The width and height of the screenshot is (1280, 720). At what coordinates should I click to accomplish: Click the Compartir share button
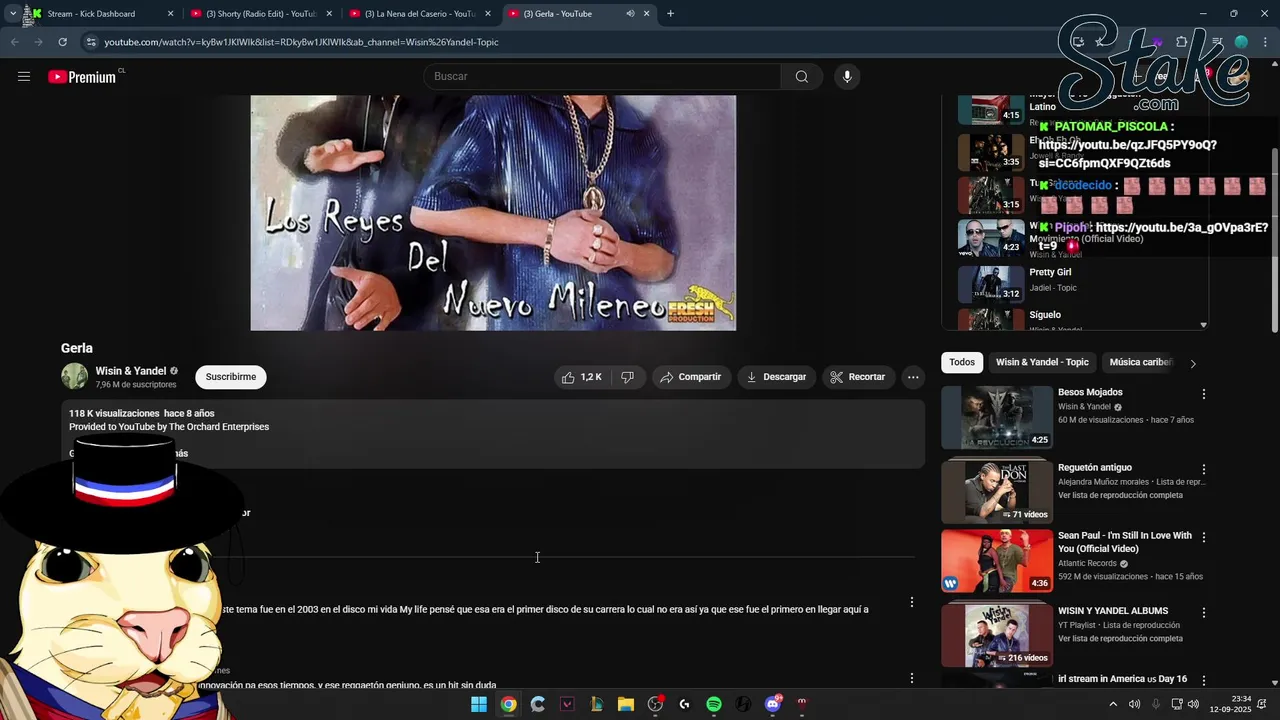[690, 377]
